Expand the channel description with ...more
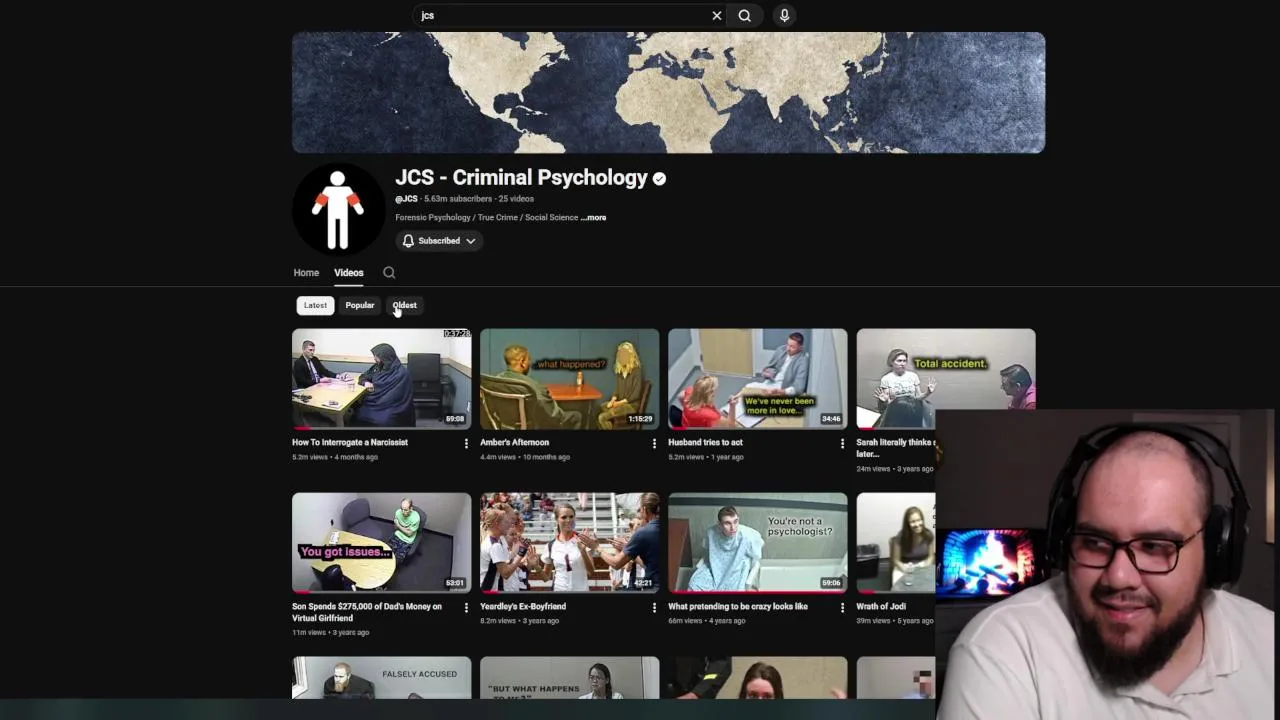 point(593,217)
